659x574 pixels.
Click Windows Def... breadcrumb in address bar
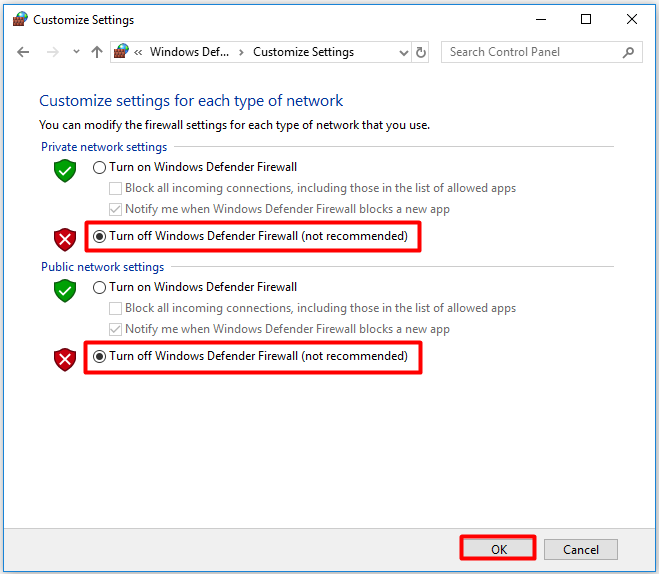point(188,52)
